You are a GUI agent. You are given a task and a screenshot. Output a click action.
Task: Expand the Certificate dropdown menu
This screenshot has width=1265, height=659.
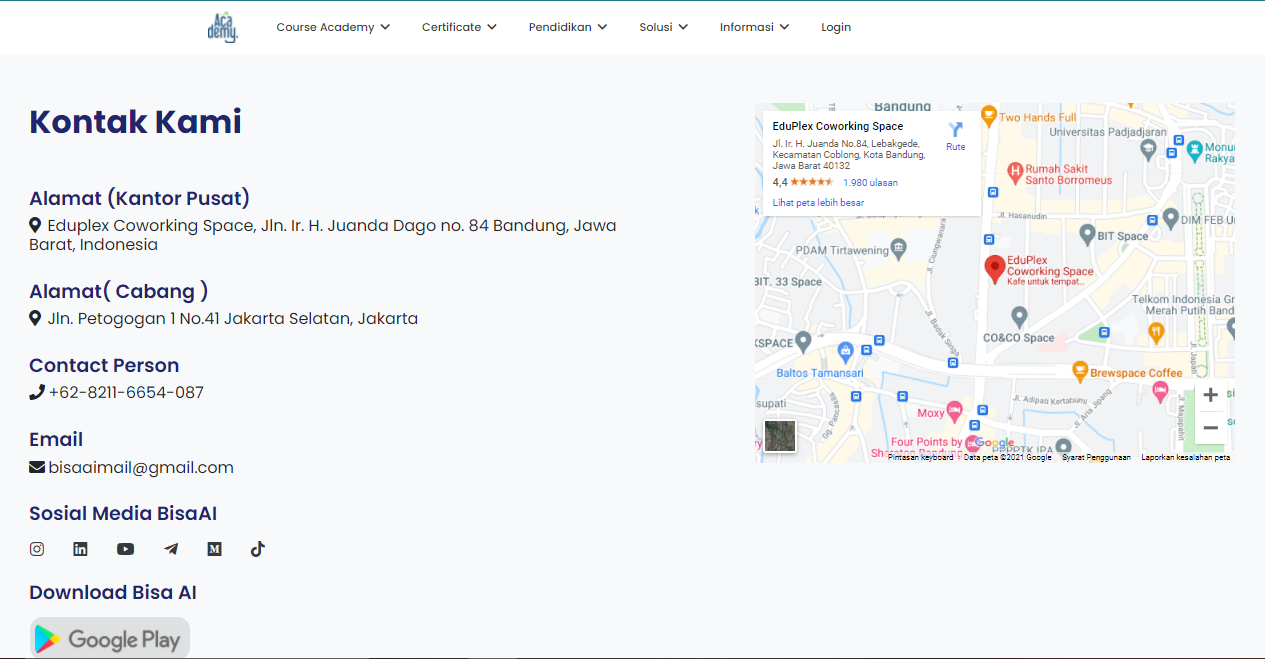click(x=459, y=27)
